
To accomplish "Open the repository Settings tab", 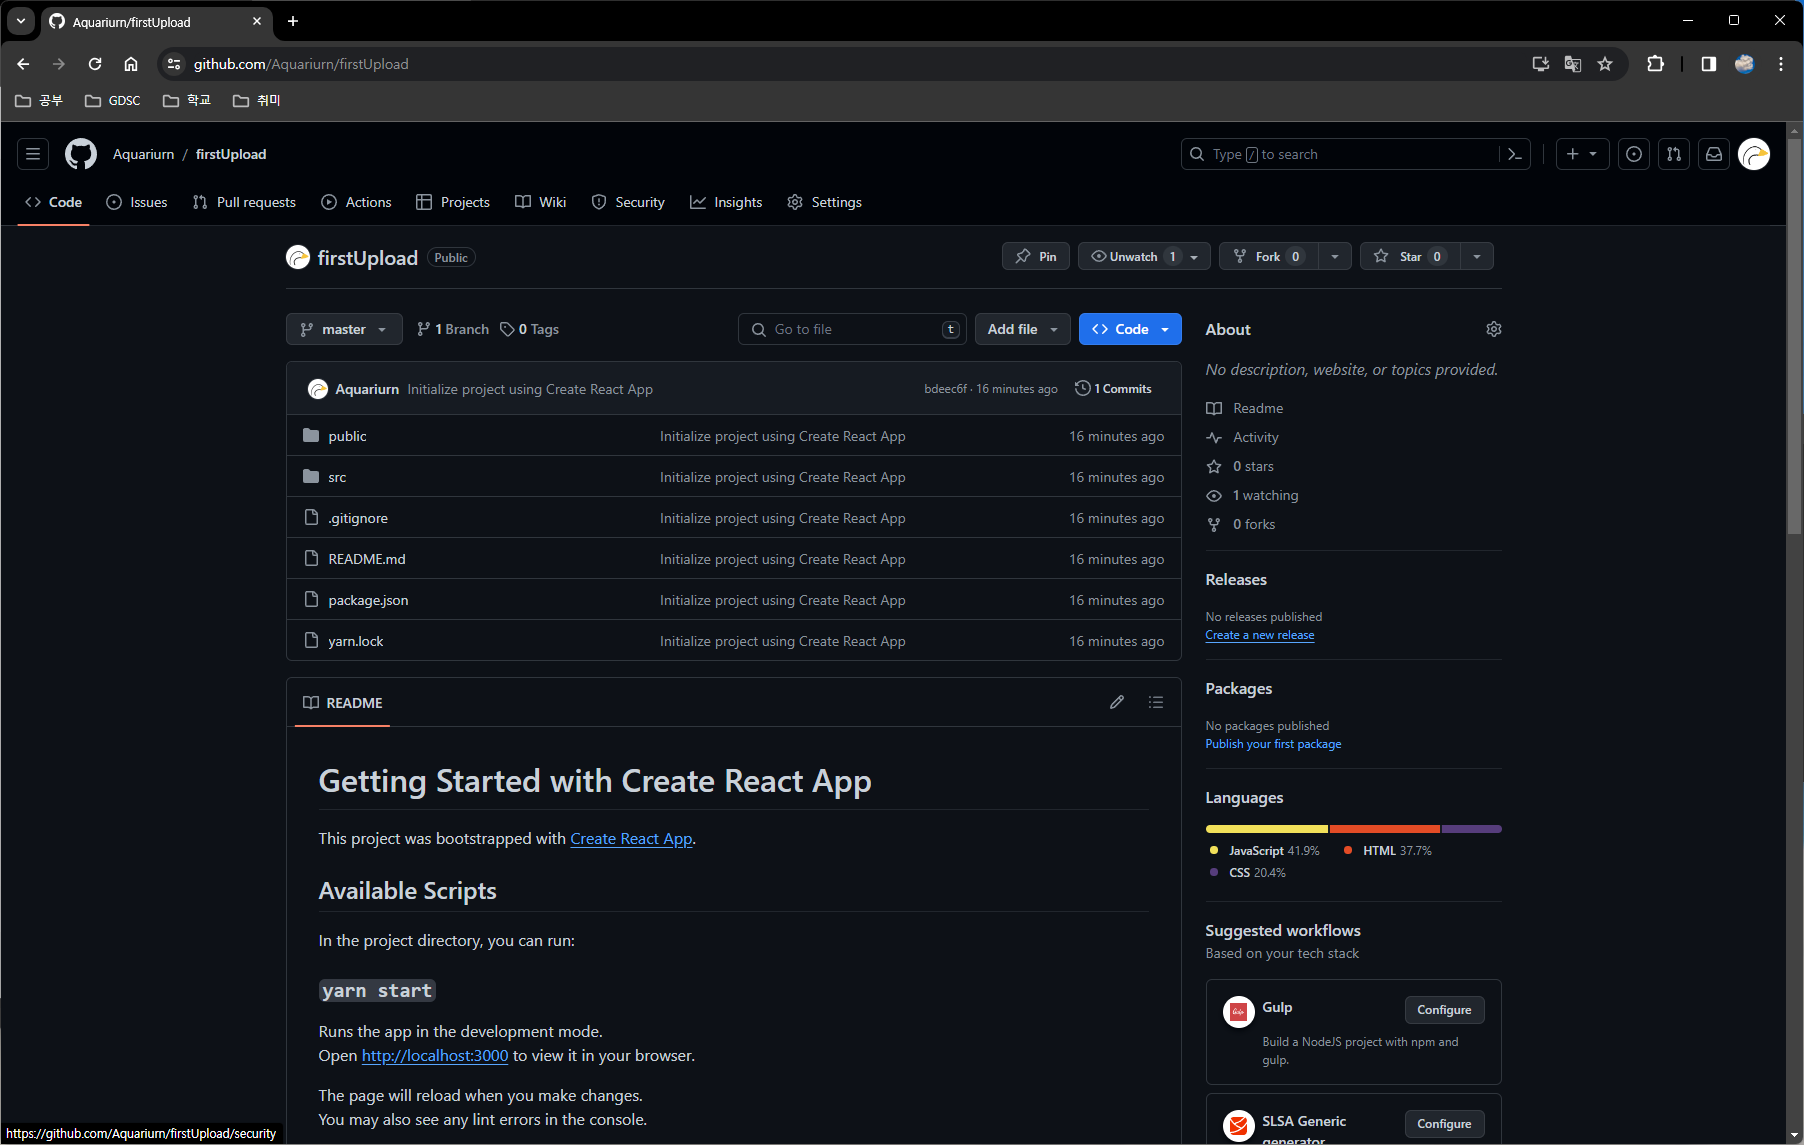I will 825,202.
